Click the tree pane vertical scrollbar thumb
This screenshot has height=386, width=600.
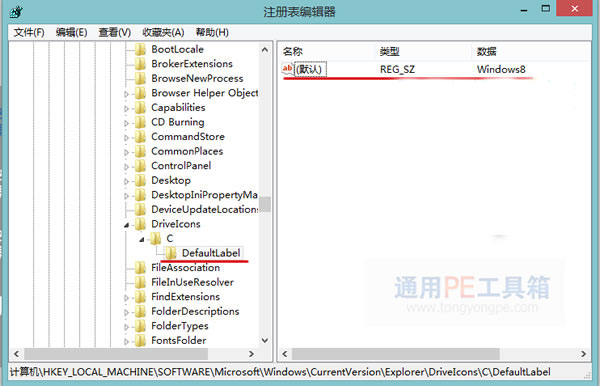pos(265,204)
